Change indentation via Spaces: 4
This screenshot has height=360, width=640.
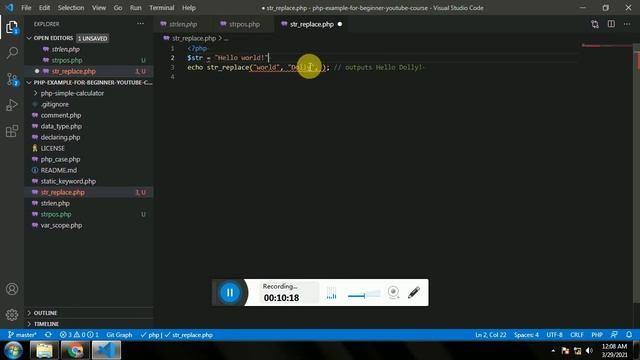(x=526, y=335)
